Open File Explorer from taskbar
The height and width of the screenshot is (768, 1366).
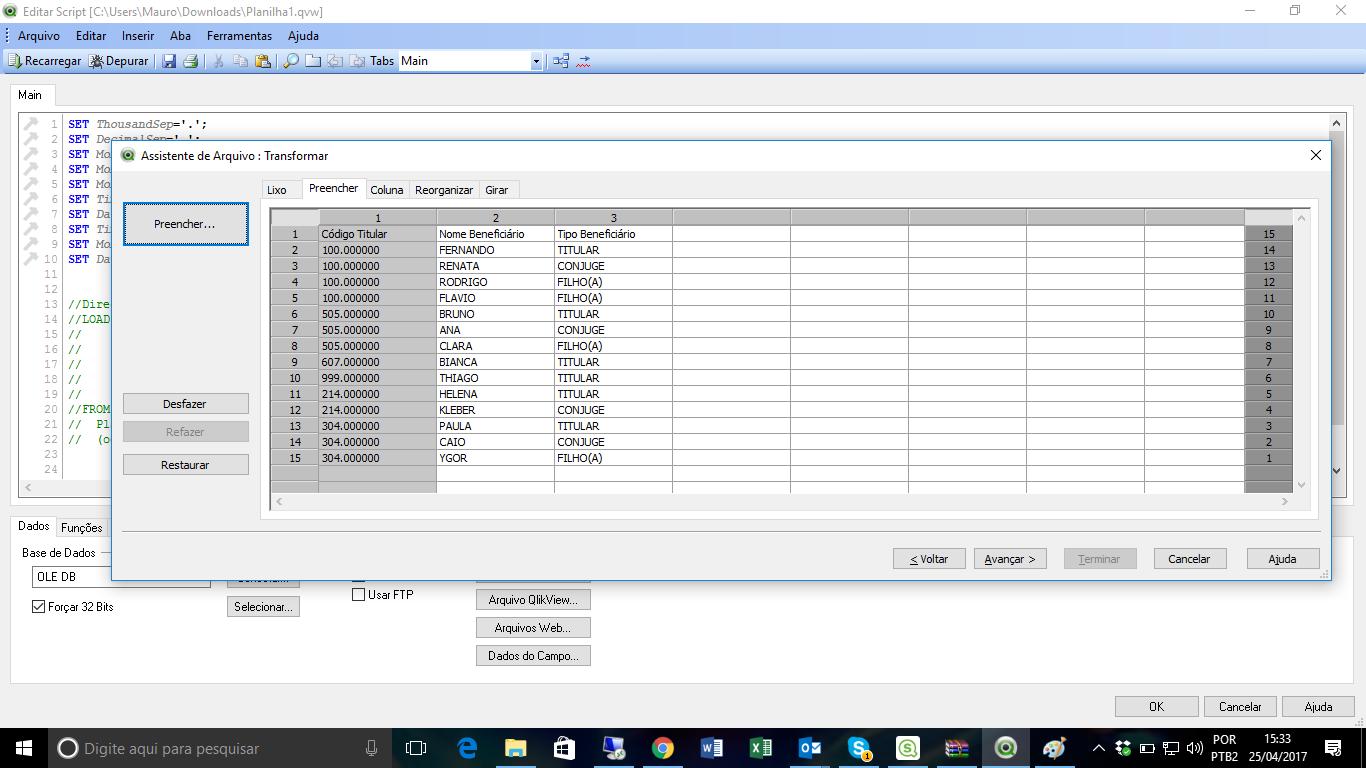tap(515, 748)
